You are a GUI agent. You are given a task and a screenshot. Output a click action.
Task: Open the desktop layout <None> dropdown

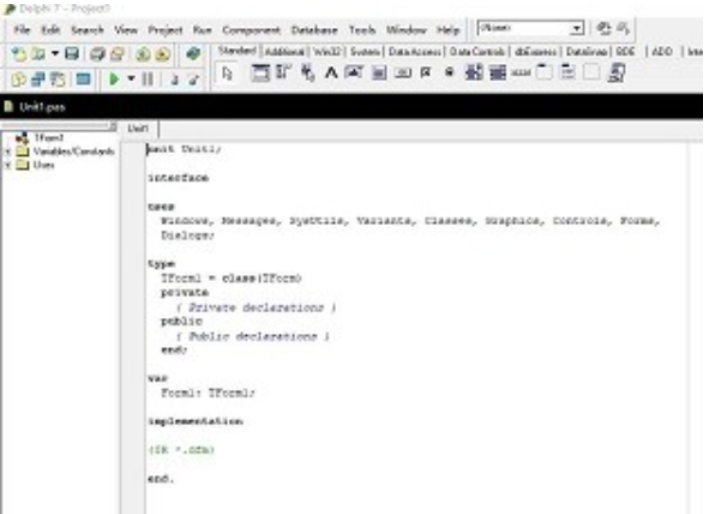(575, 30)
